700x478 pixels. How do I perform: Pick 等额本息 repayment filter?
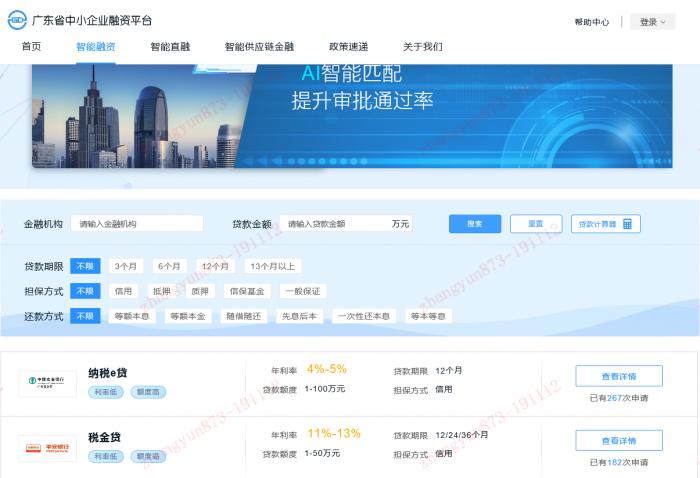[132, 316]
